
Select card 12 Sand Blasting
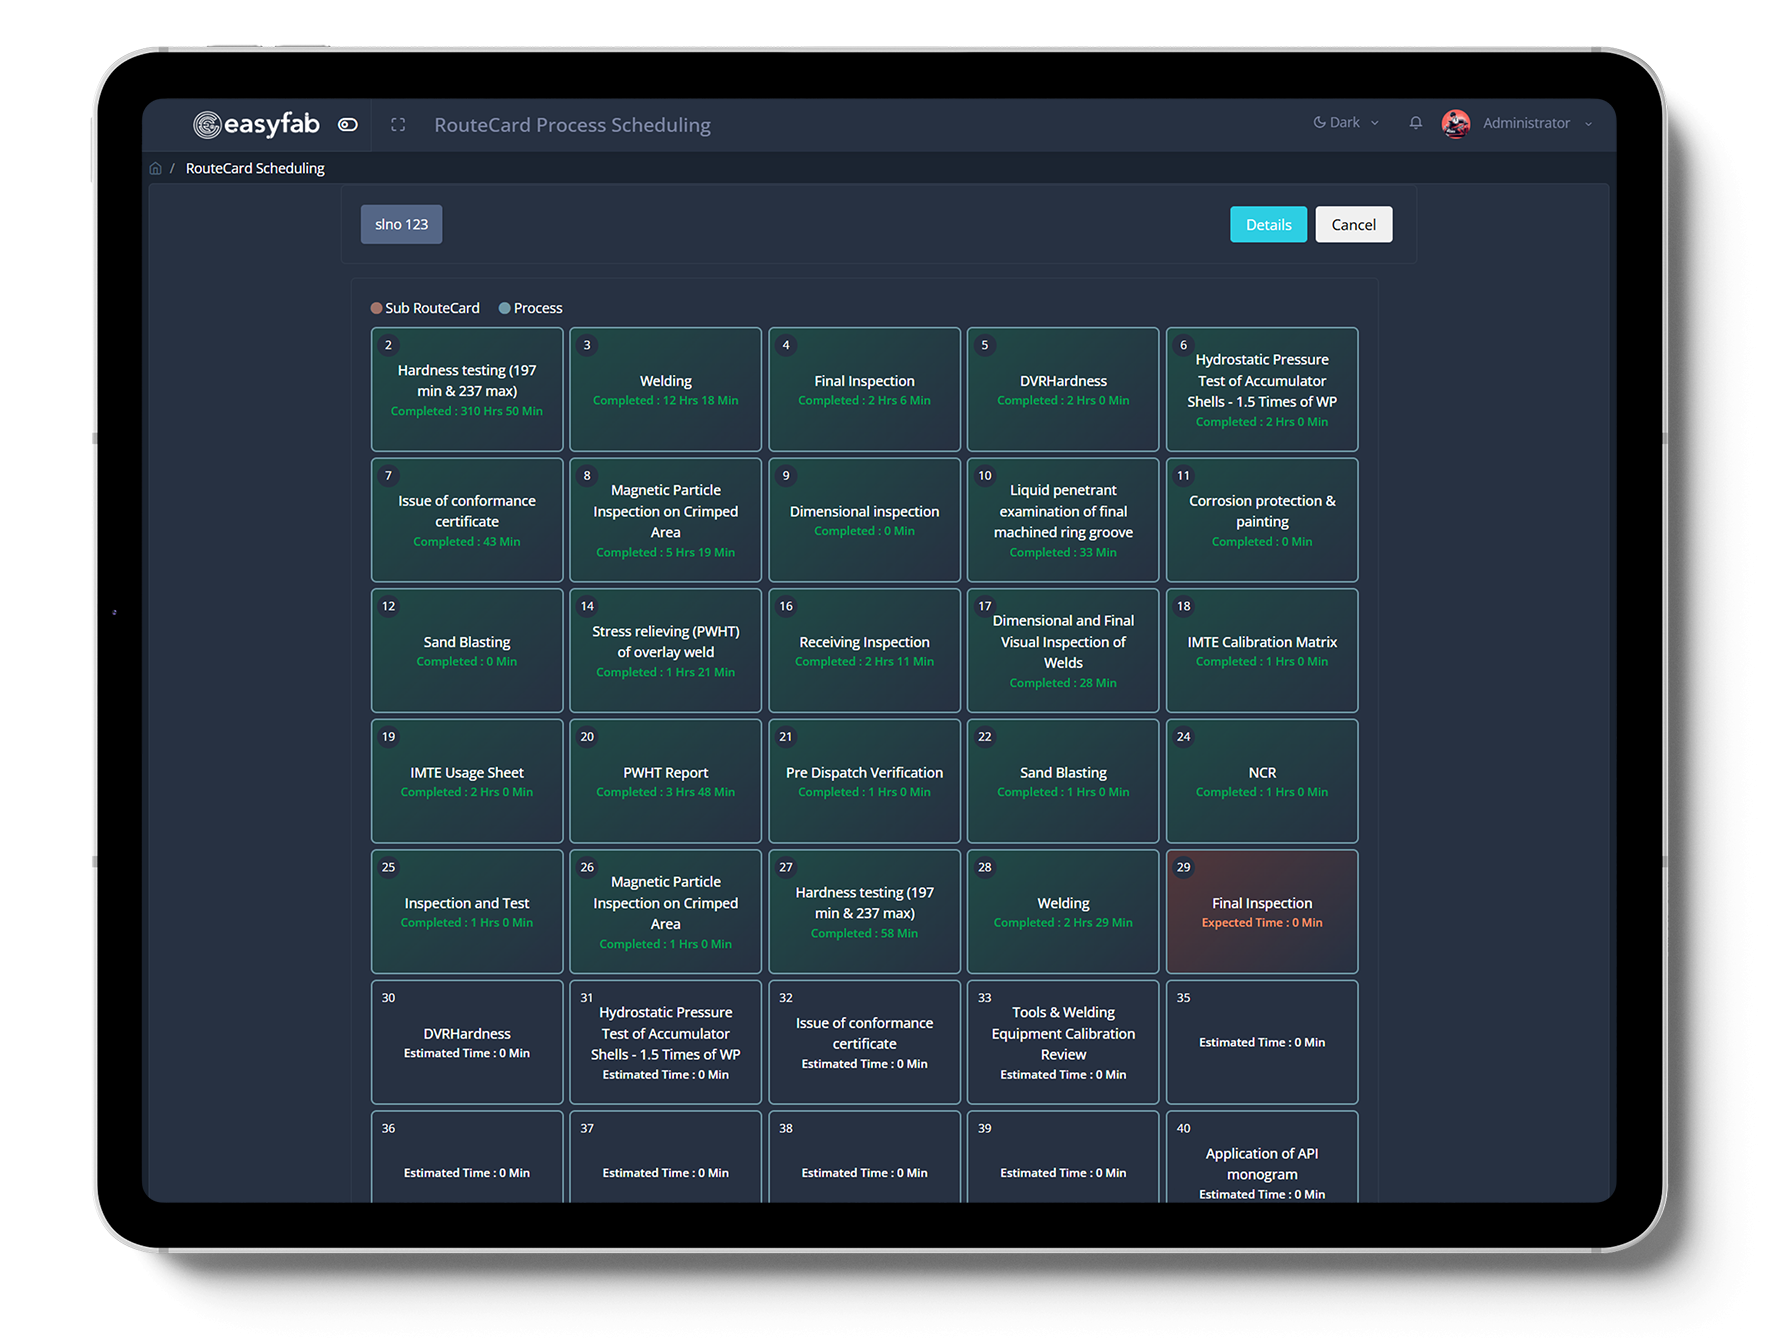pyautogui.click(x=467, y=650)
